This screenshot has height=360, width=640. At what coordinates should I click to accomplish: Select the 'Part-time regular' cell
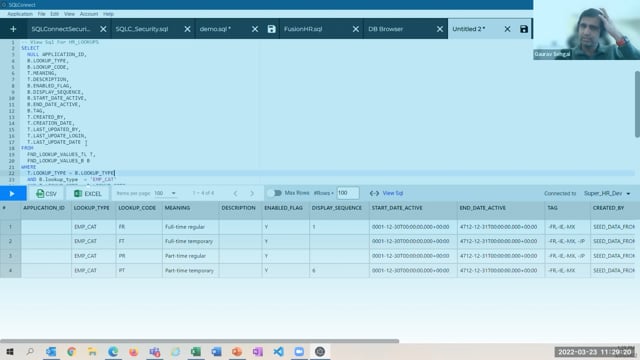coord(191,256)
